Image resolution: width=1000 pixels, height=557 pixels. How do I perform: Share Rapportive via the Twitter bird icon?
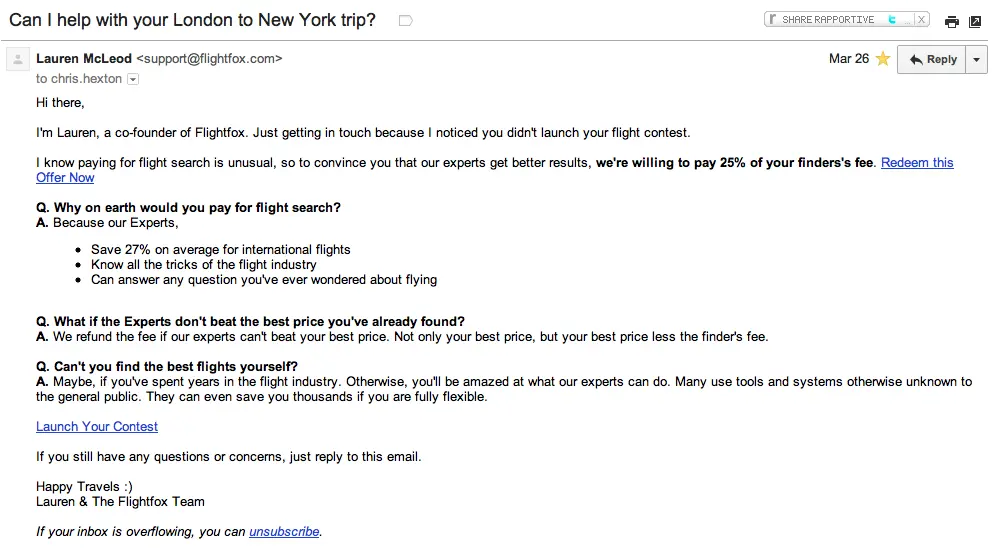click(x=892, y=19)
